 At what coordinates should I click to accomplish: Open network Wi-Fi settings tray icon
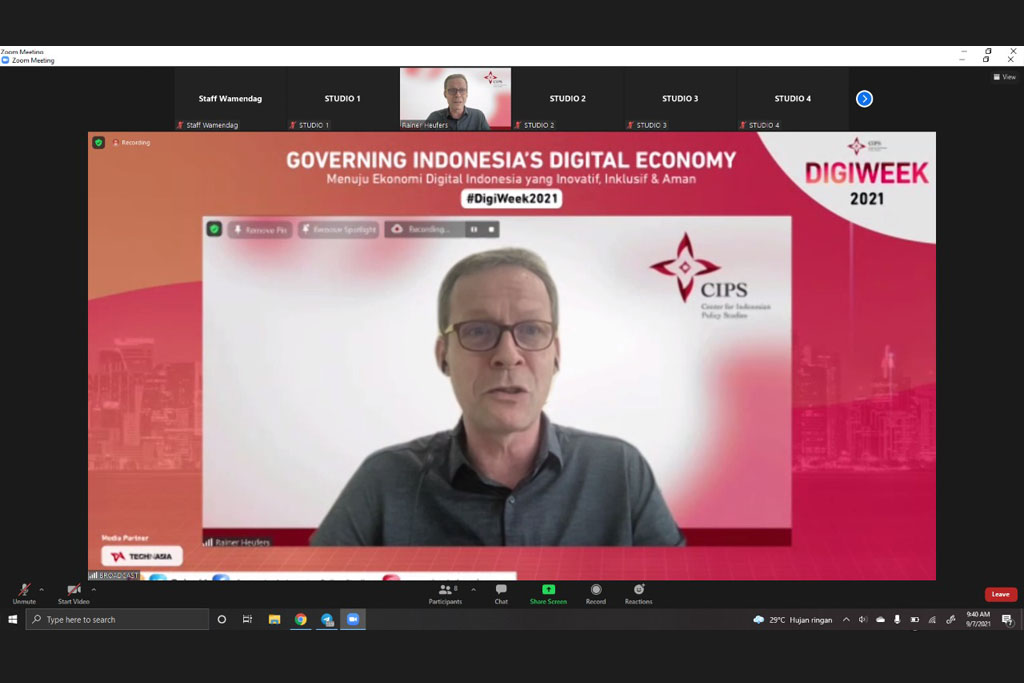(x=933, y=620)
